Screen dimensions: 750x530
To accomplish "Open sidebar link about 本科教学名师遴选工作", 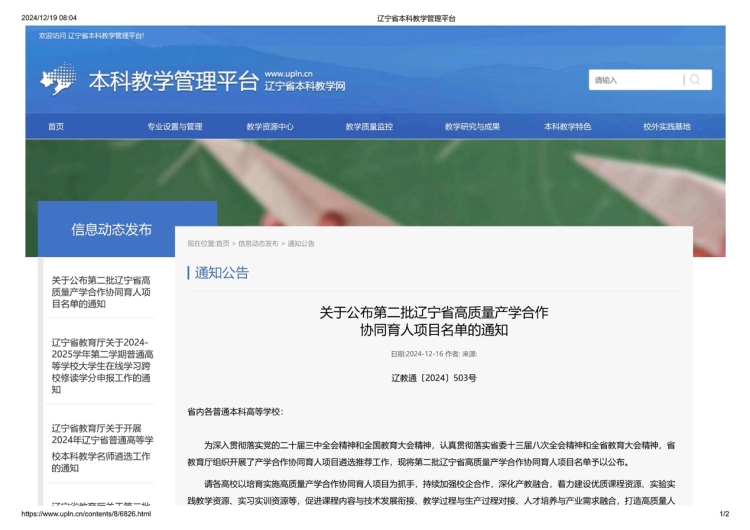I will [x=102, y=448].
